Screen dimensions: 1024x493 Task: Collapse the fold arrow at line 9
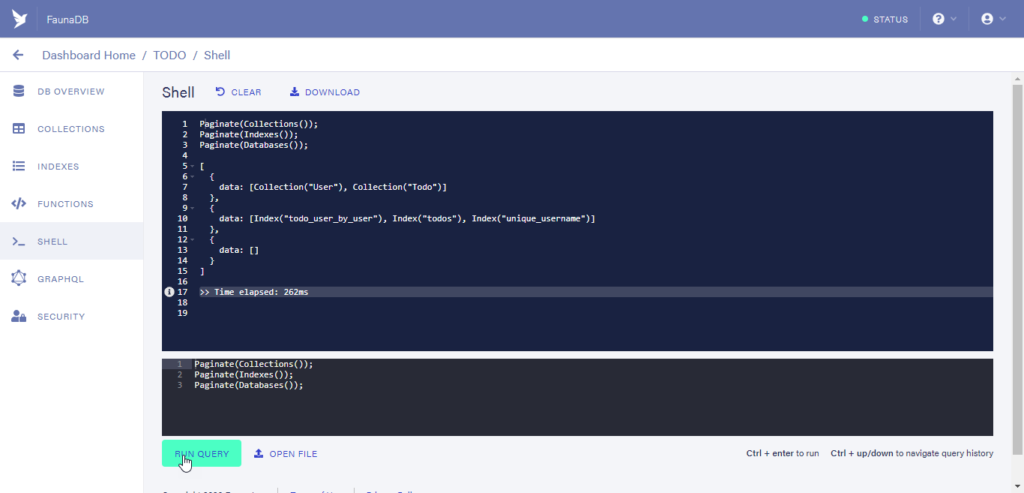[193, 208]
